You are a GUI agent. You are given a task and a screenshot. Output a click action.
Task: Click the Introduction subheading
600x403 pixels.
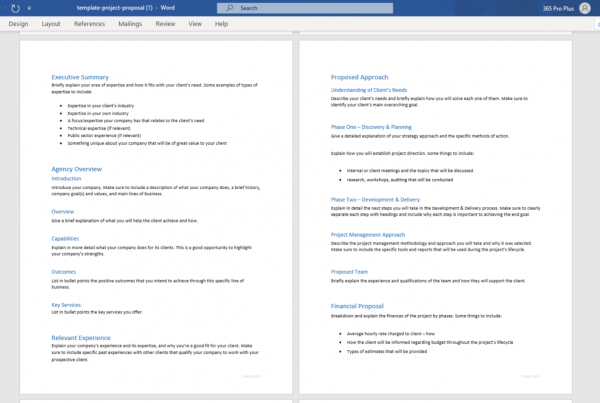tap(66, 178)
